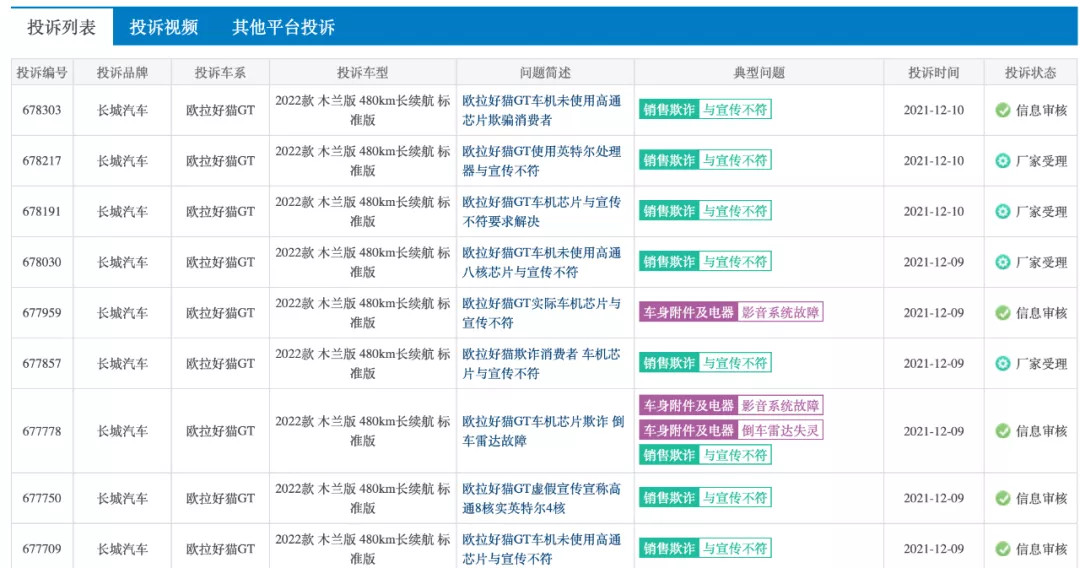Select complaint number 677709

42,549
